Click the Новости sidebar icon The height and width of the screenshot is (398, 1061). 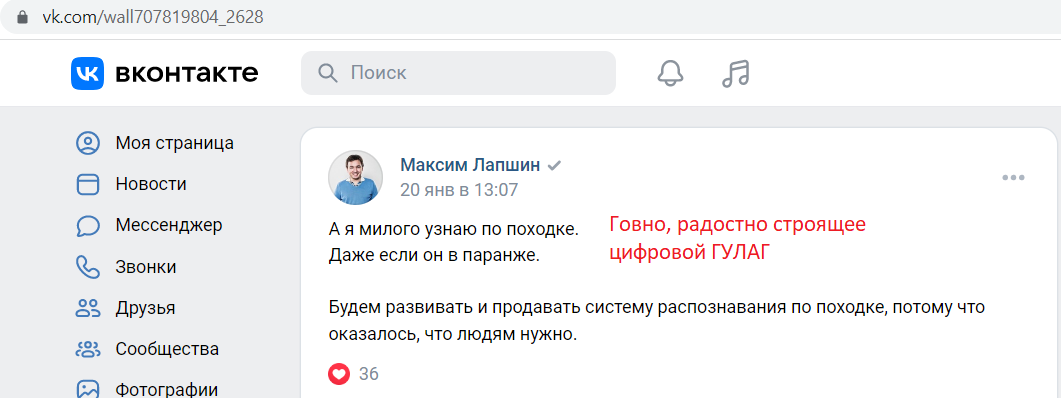click(x=88, y=185)
